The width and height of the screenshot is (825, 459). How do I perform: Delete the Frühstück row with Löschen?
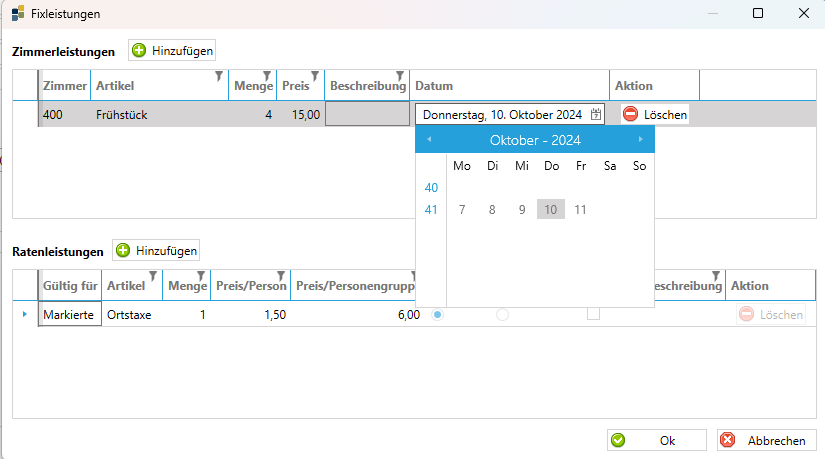coord(655,114)
